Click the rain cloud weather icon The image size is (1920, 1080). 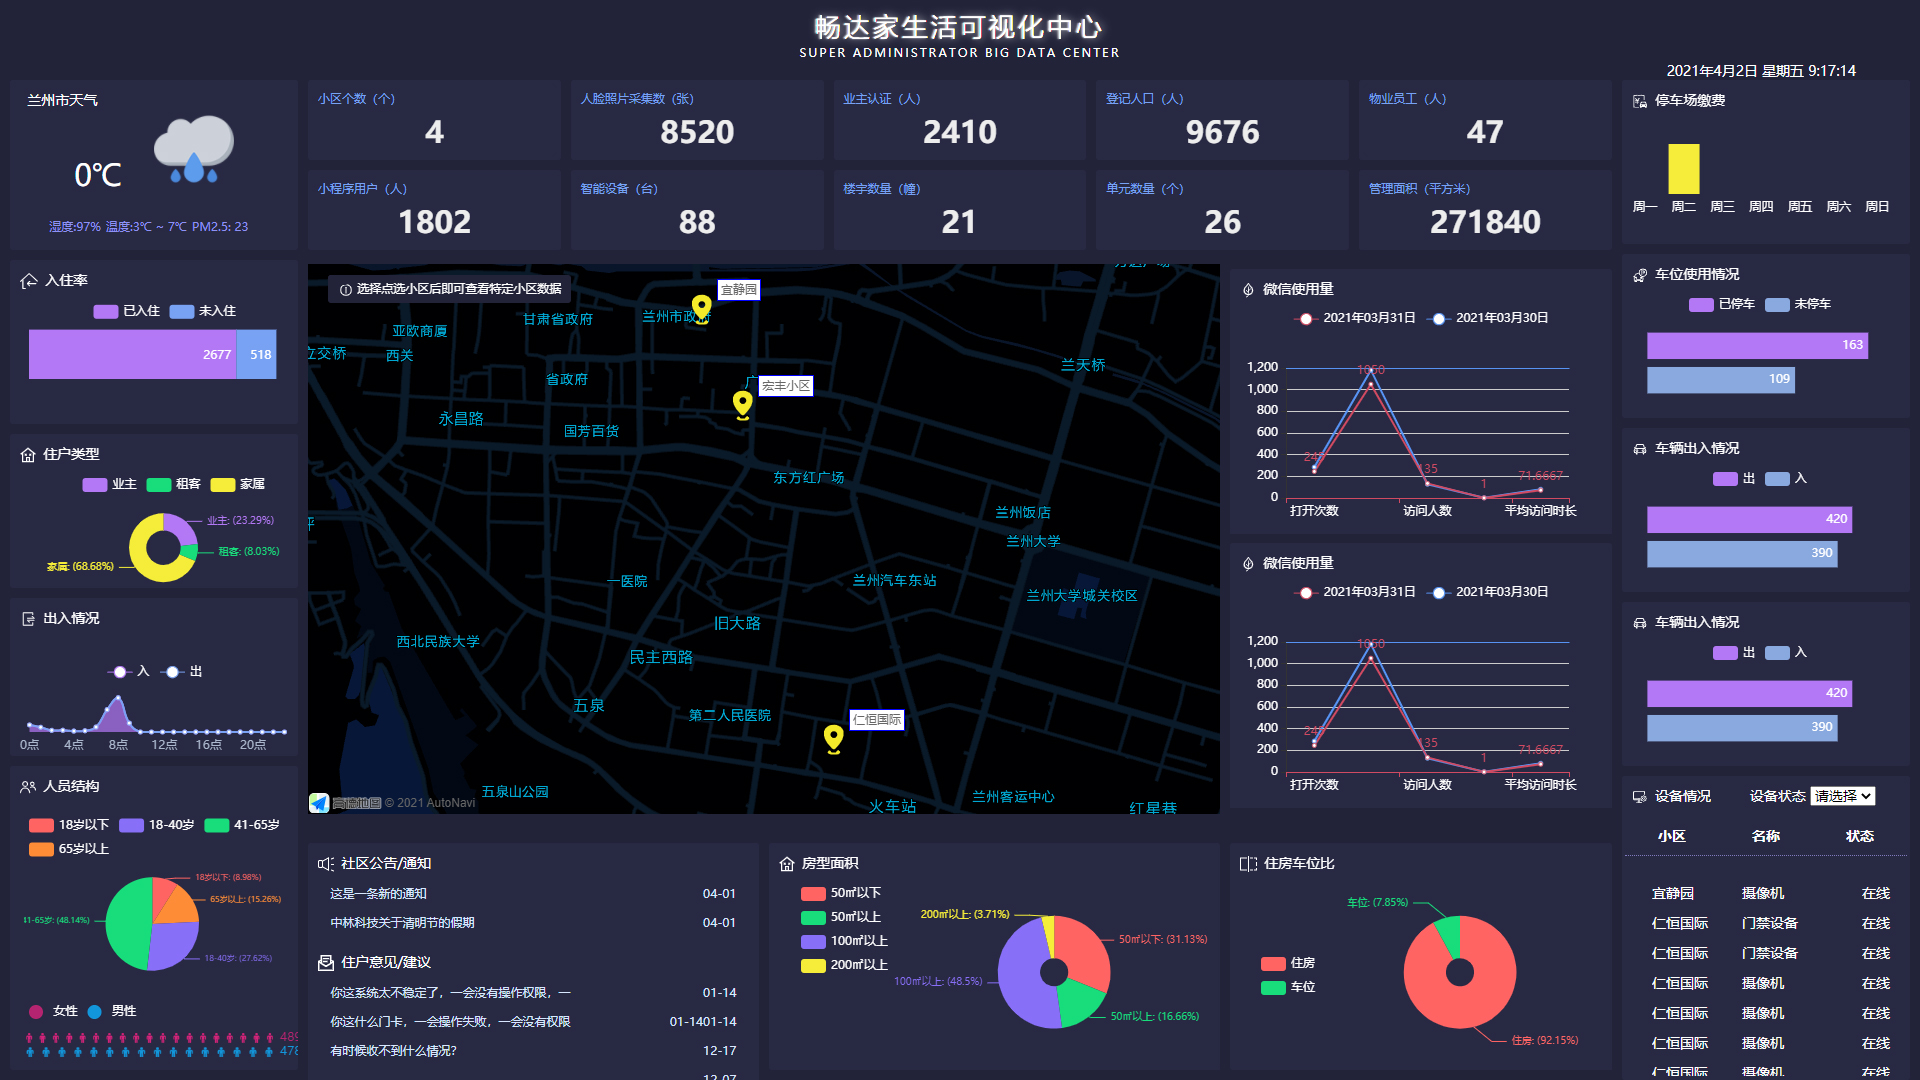pyautogui.click(x=194, y=150)
